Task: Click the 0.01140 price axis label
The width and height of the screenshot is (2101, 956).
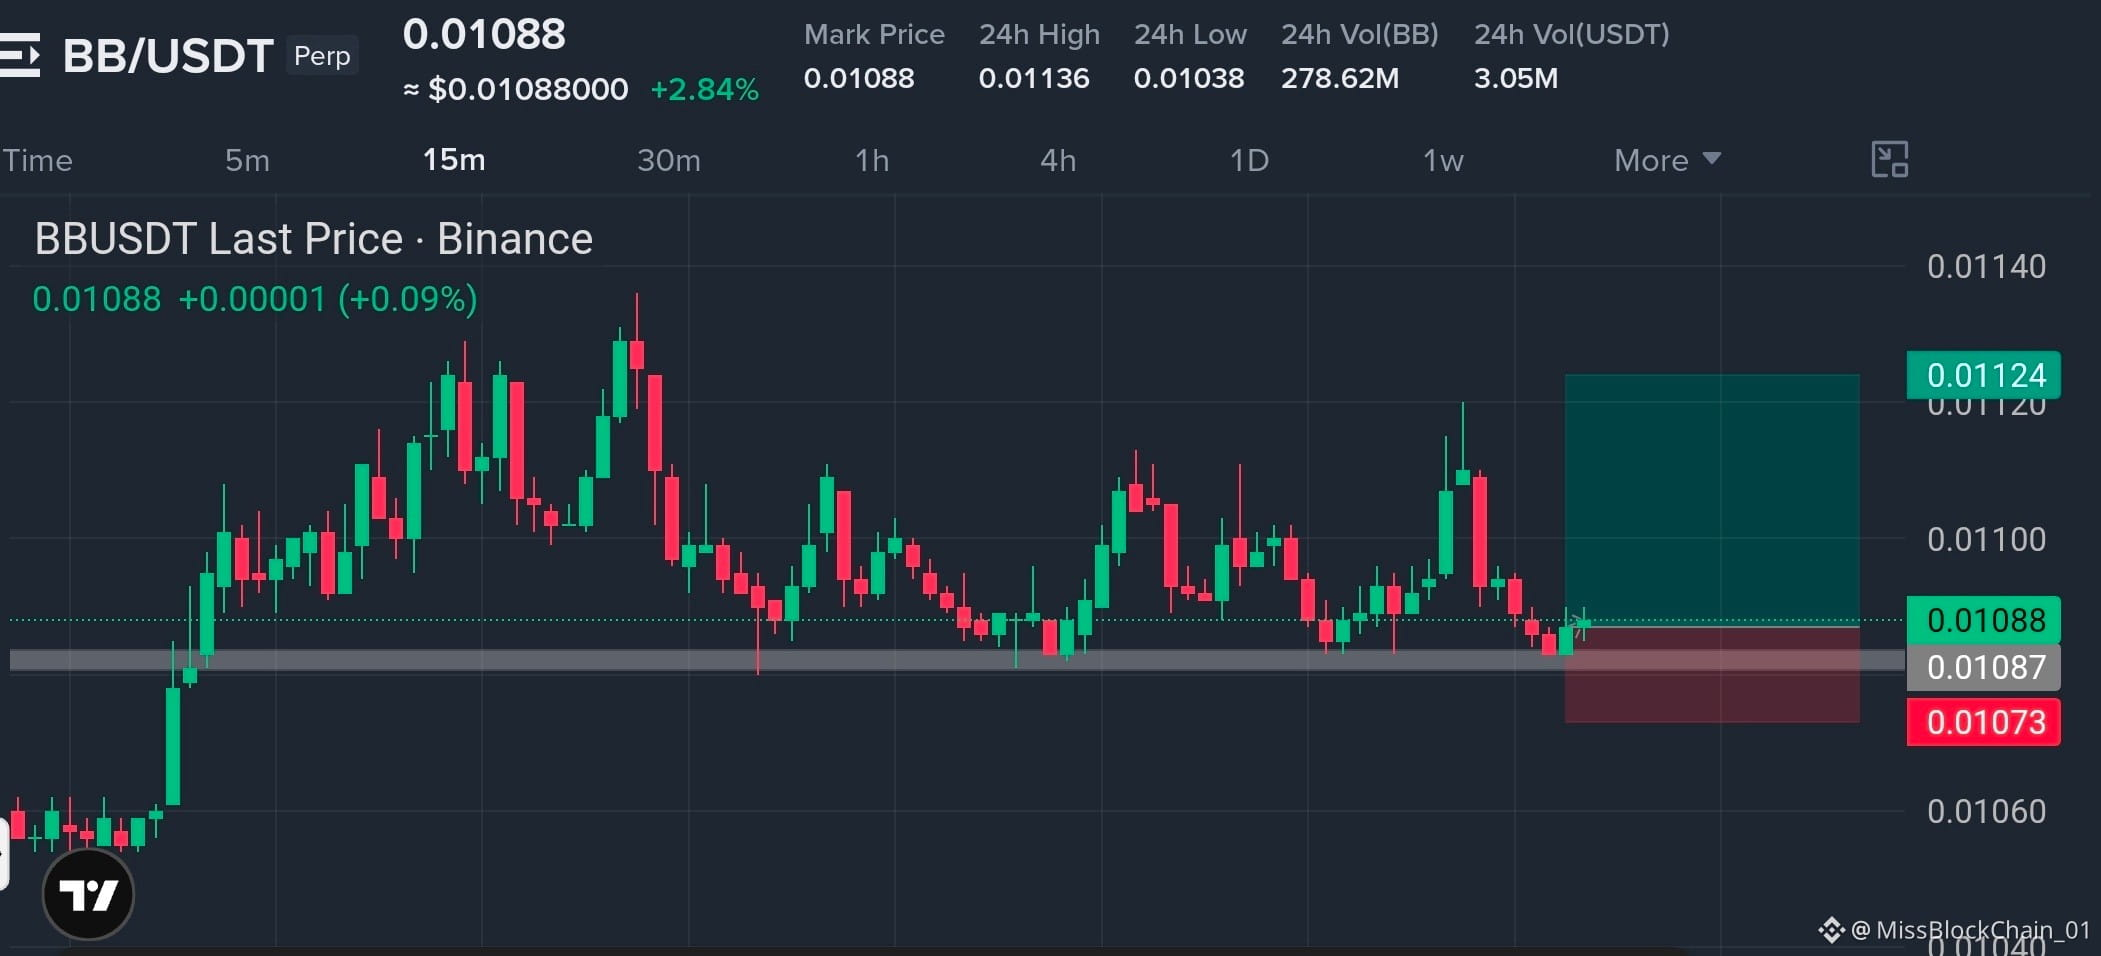Action: [x=1986, y=266]
